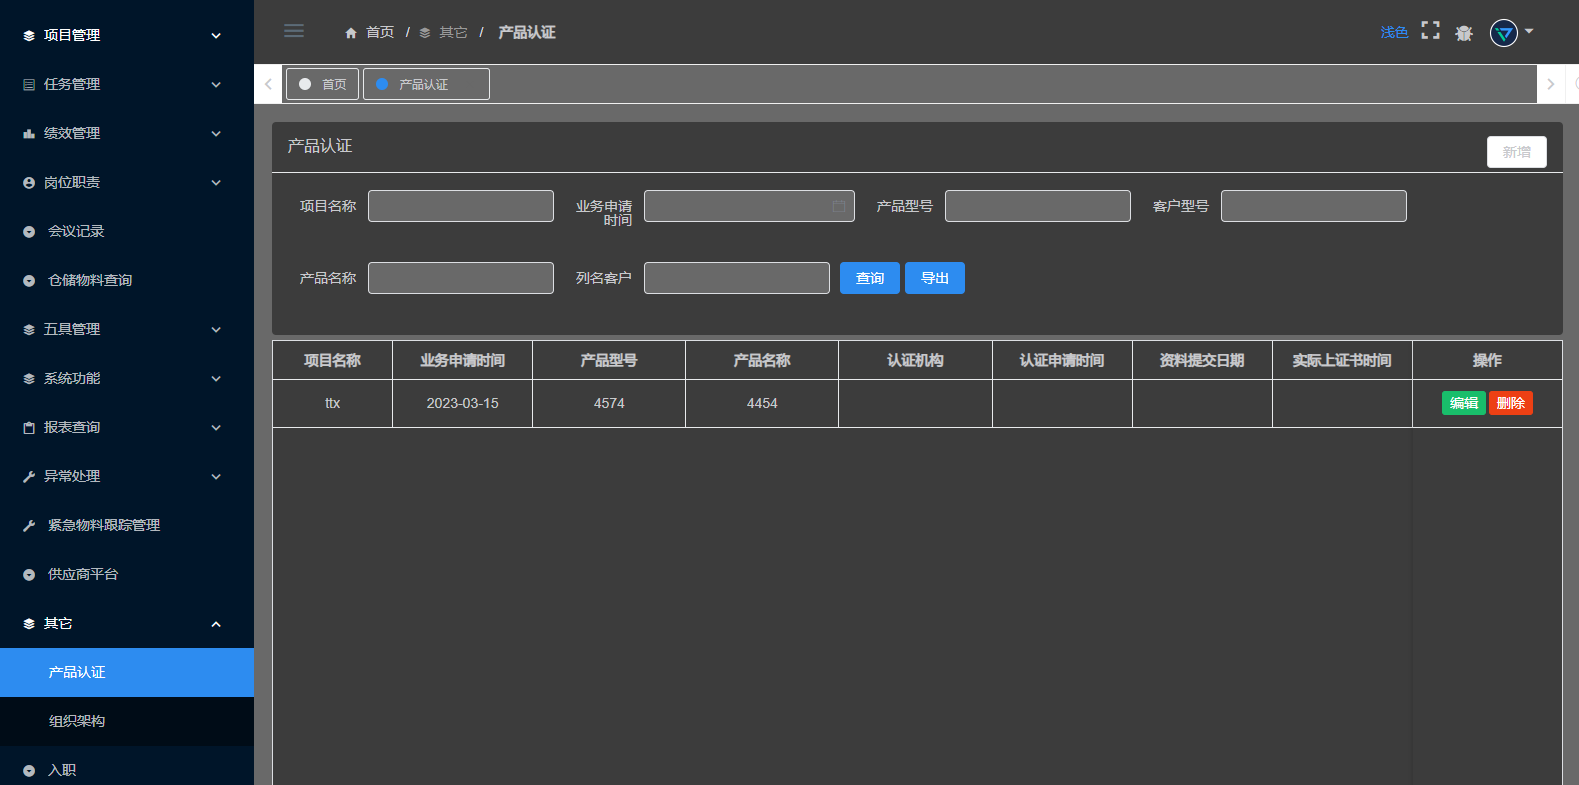Open 组织架构 submenu item
The height and width of the screenshot is (785, 1579).
(x=127, y=721)
